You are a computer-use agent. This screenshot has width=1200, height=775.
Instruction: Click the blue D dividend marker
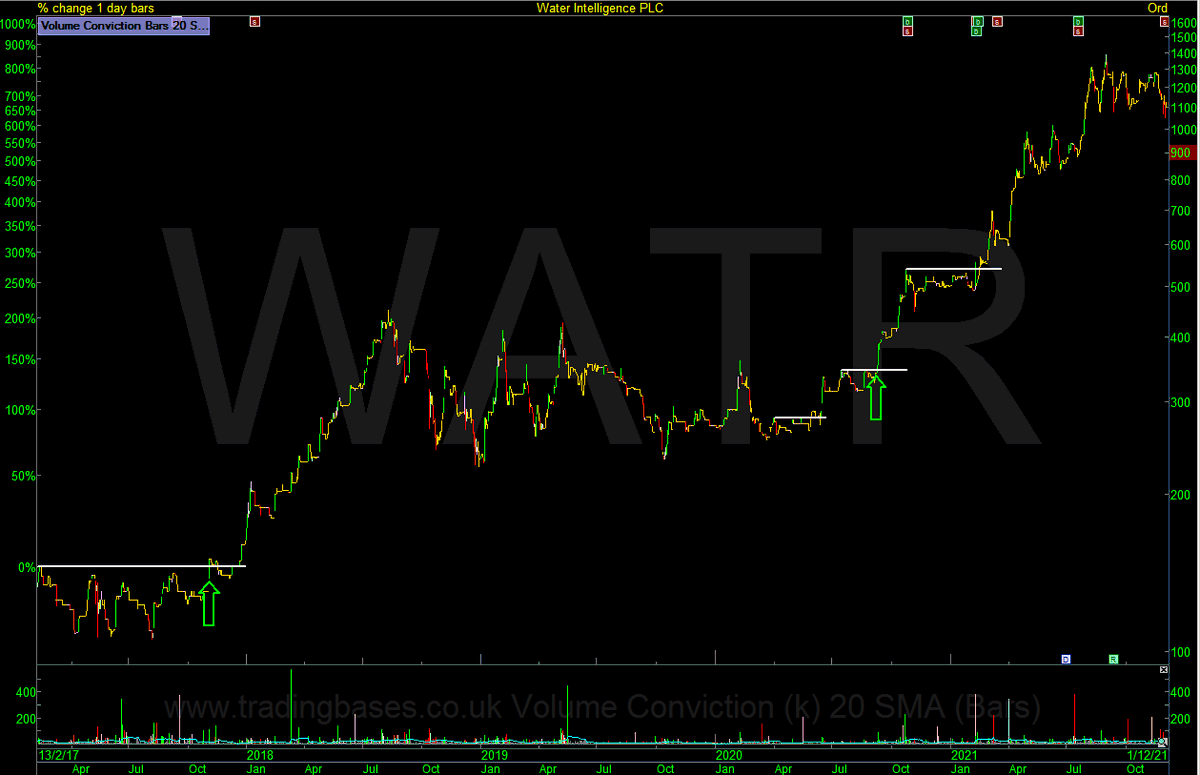tap(1066, 658)
